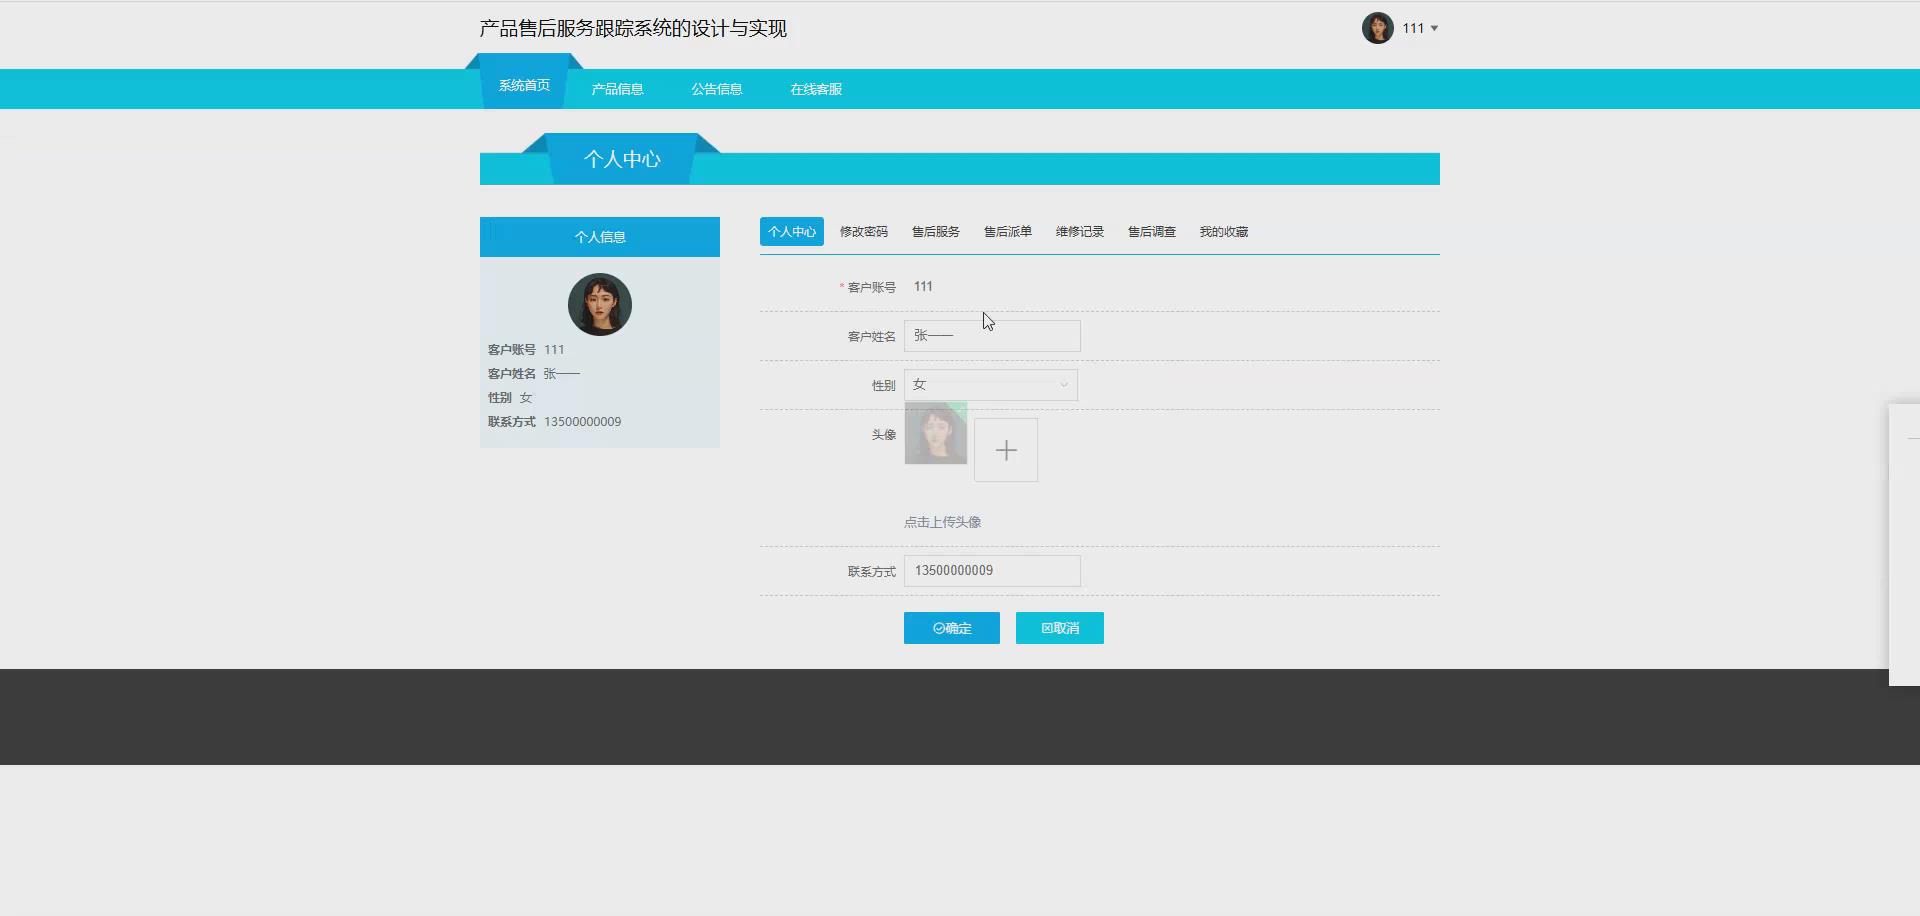1920x916 pixels.
Task: Click the profile photo in 个人信息 card
Action: [x=600, y=304]
